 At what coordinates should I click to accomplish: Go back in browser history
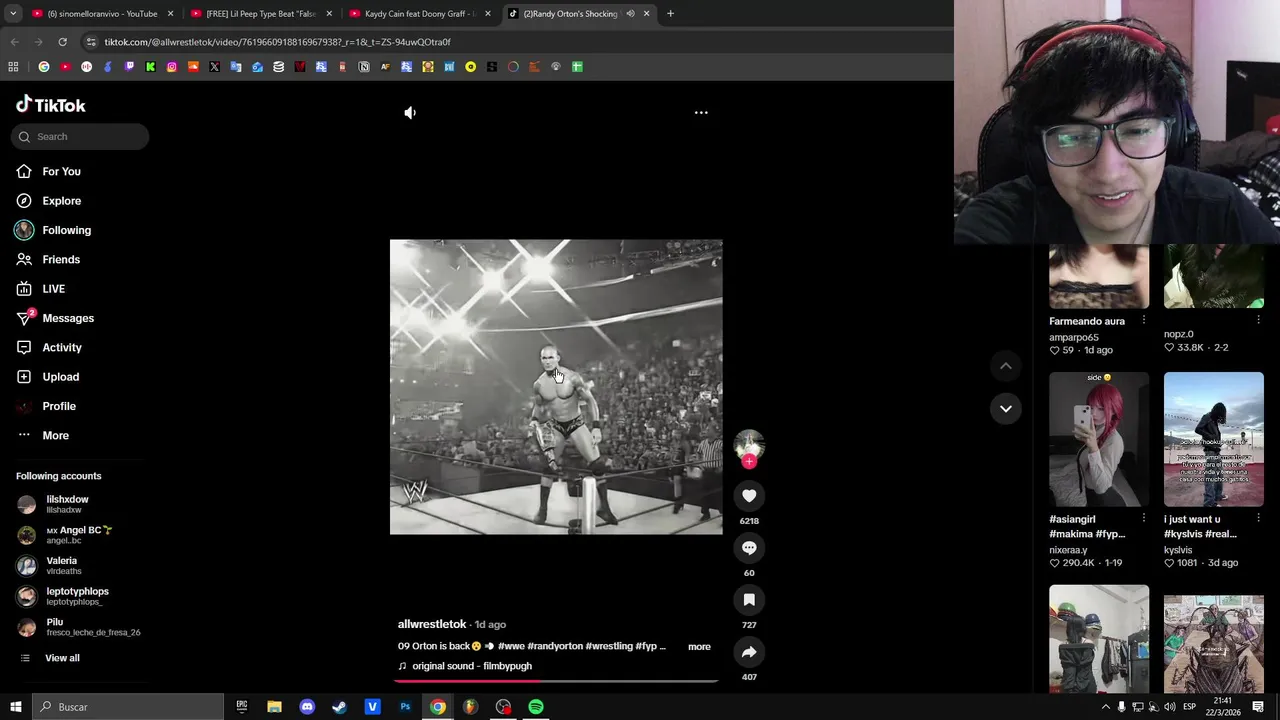(x=14, y=42)
